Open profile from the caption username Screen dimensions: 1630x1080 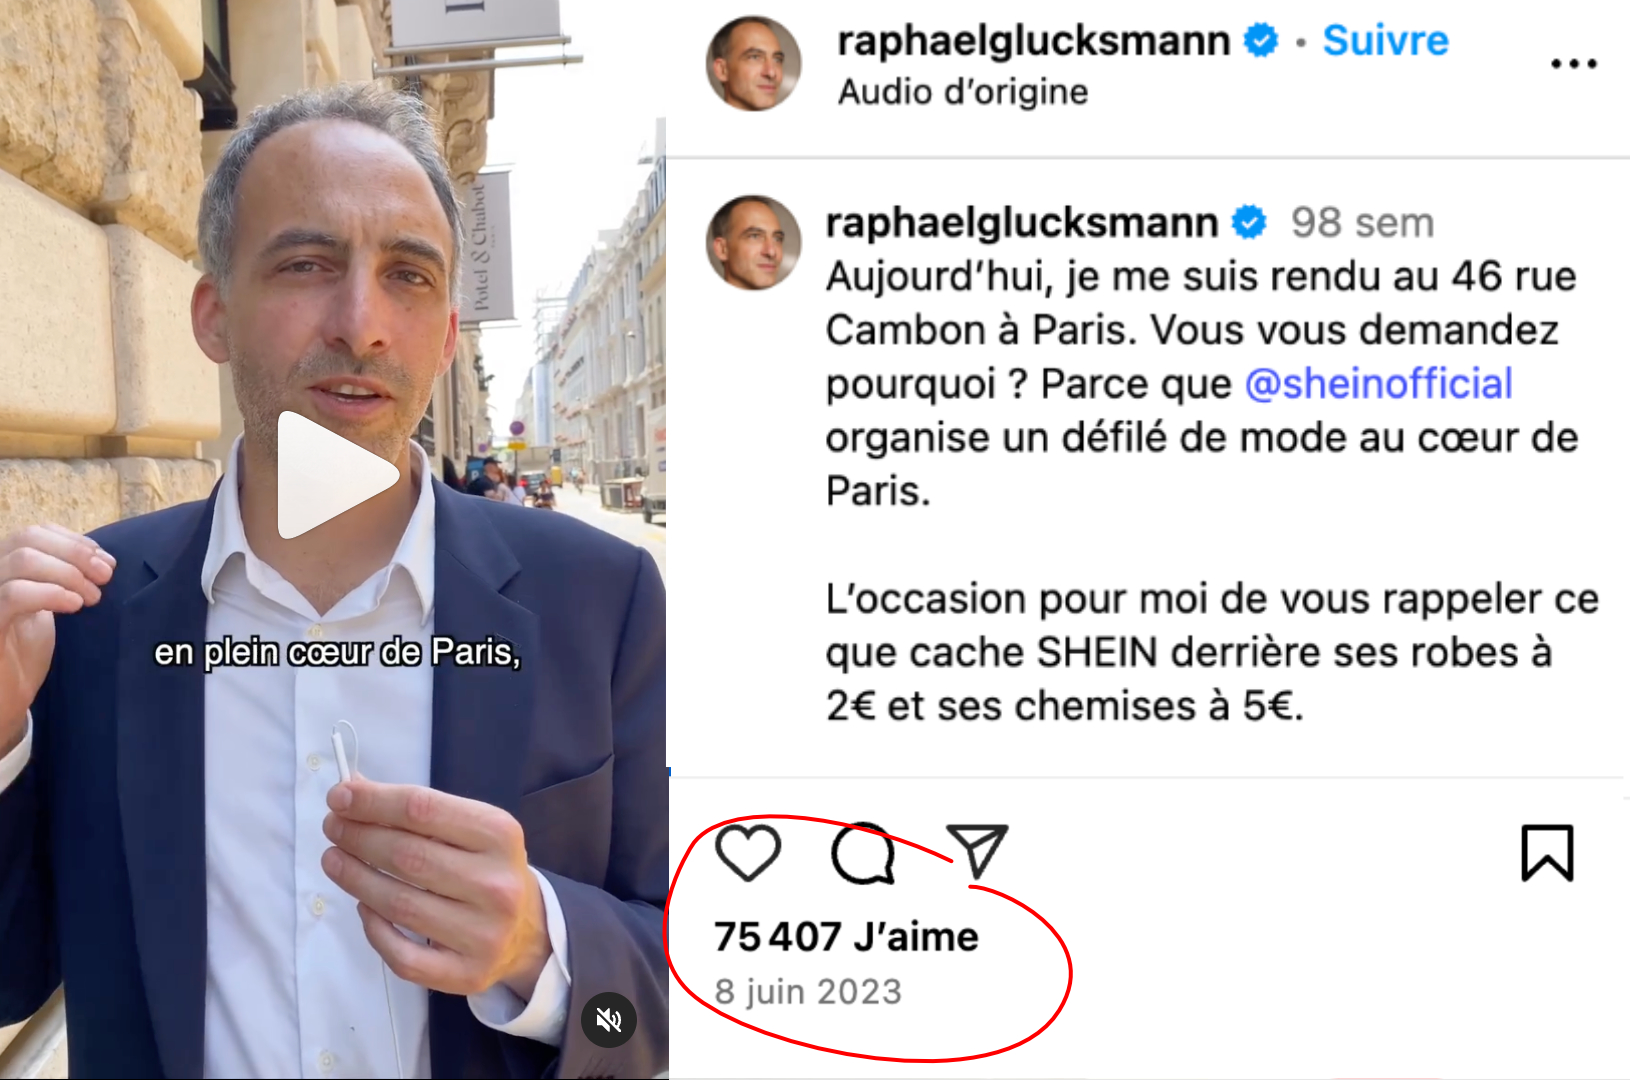(1021, 222)
